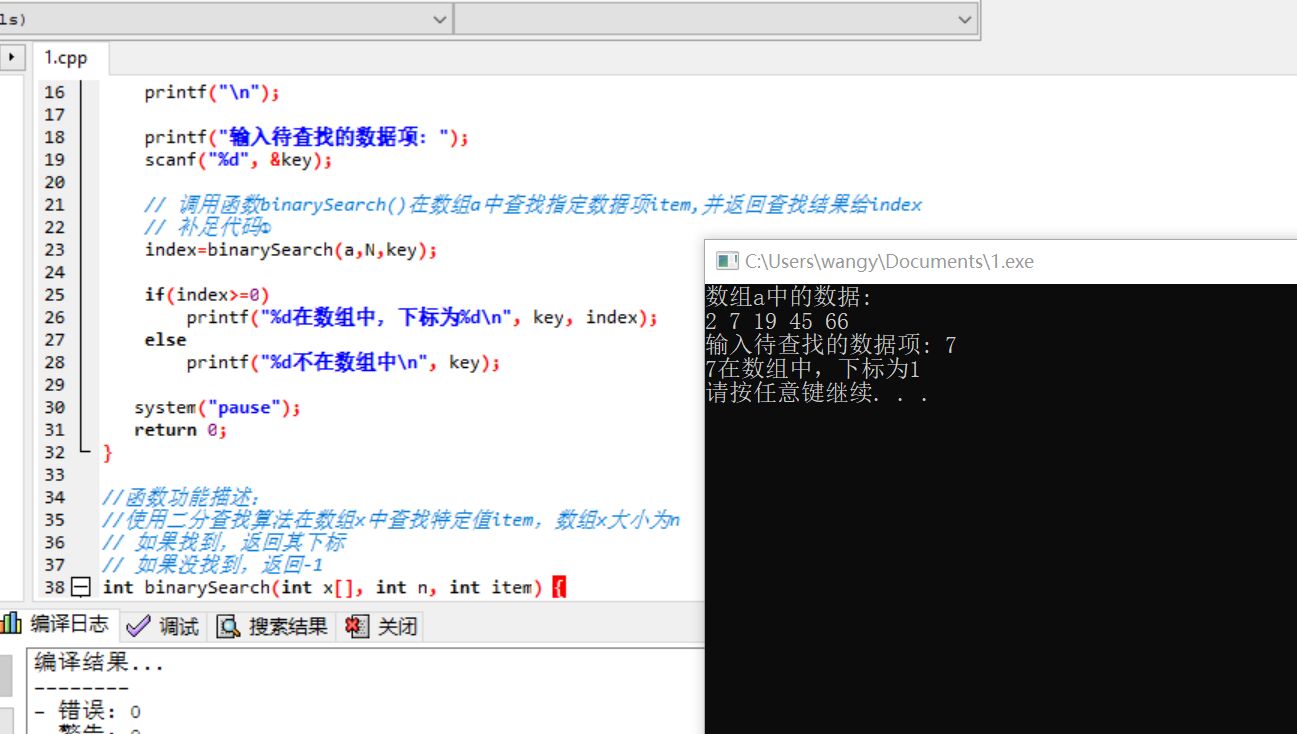This screenshot has width=1297, height=734.
Task: Click the 错误: 0 entry in compile log
Action: pyautogui.click(x=87, y=712)
